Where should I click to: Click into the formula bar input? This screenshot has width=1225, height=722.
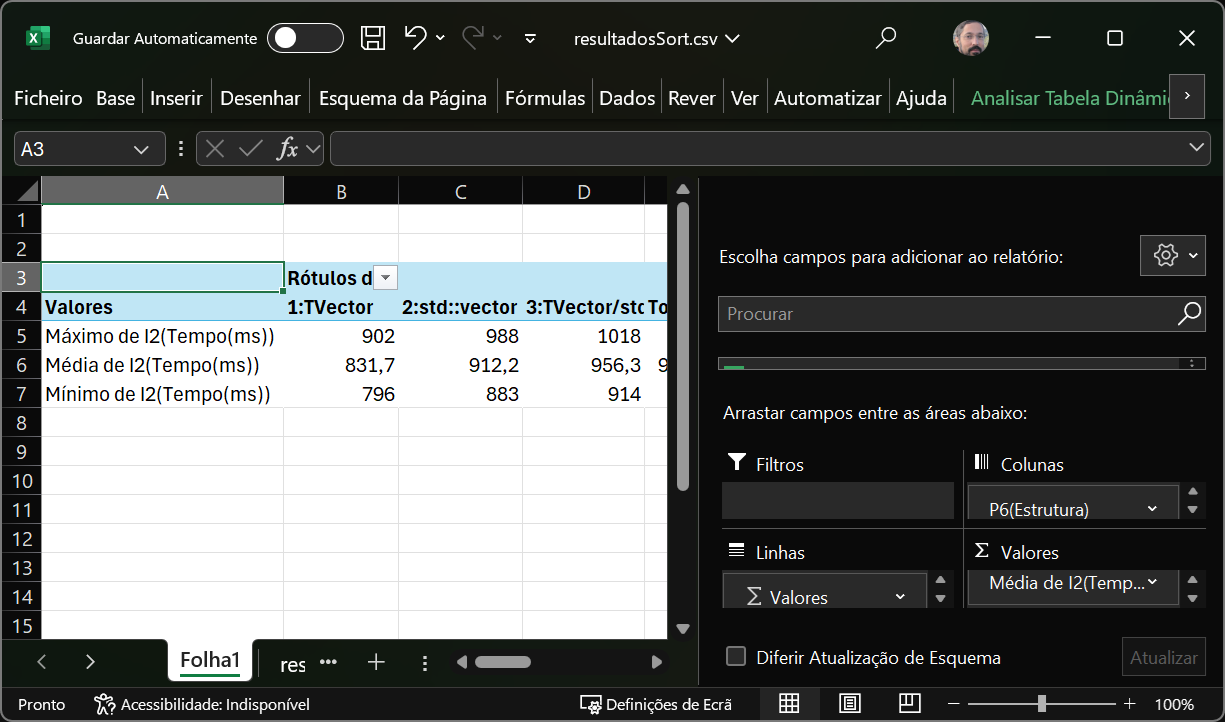click(758, 149)
